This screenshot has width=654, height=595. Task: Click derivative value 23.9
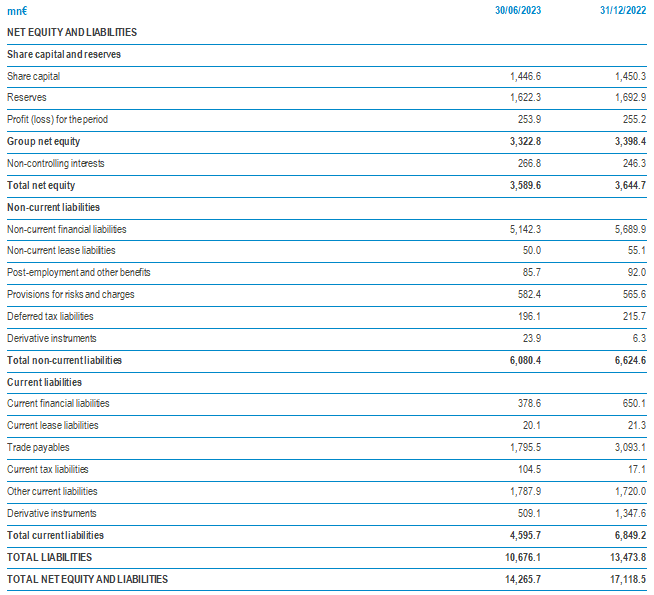[x=532, y=338]
